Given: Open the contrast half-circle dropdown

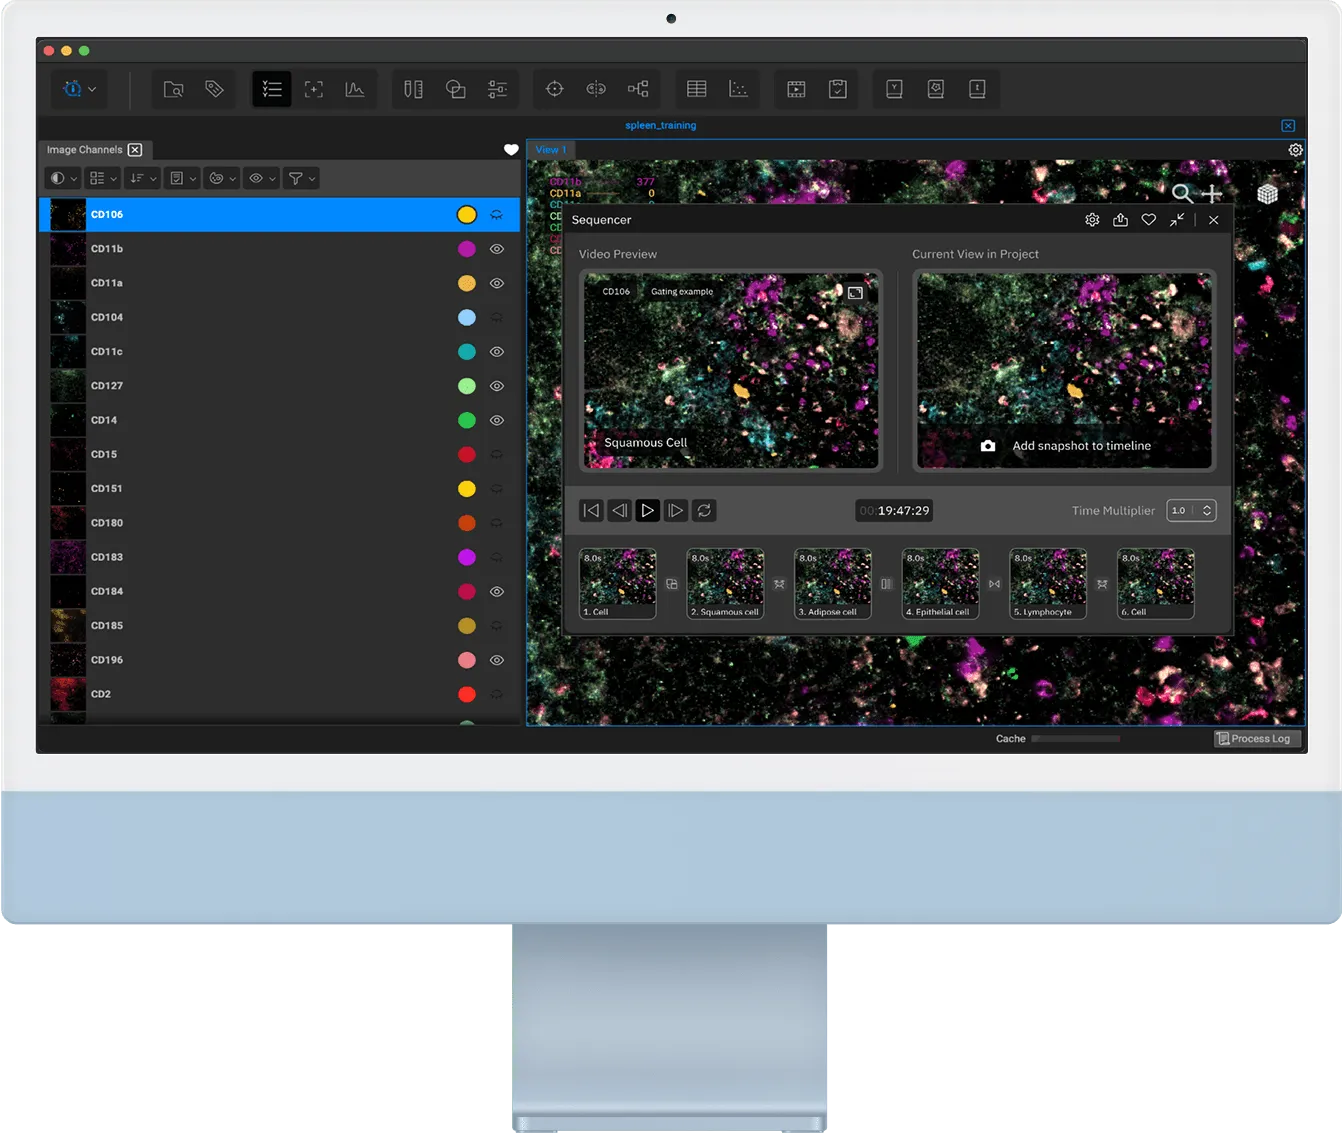Looking at the screenshot, I should [x=63, y=178].
